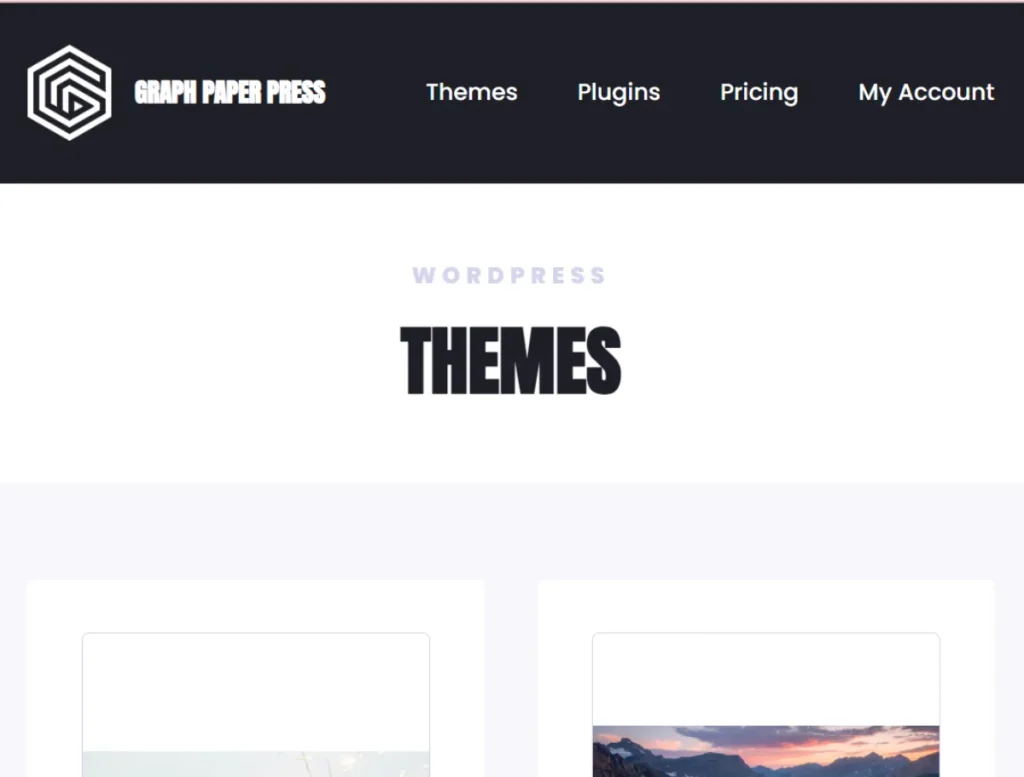1024x777 pixels.
Task: Click the Graph Paper Press wordmark text
Action: pos(230,92)
